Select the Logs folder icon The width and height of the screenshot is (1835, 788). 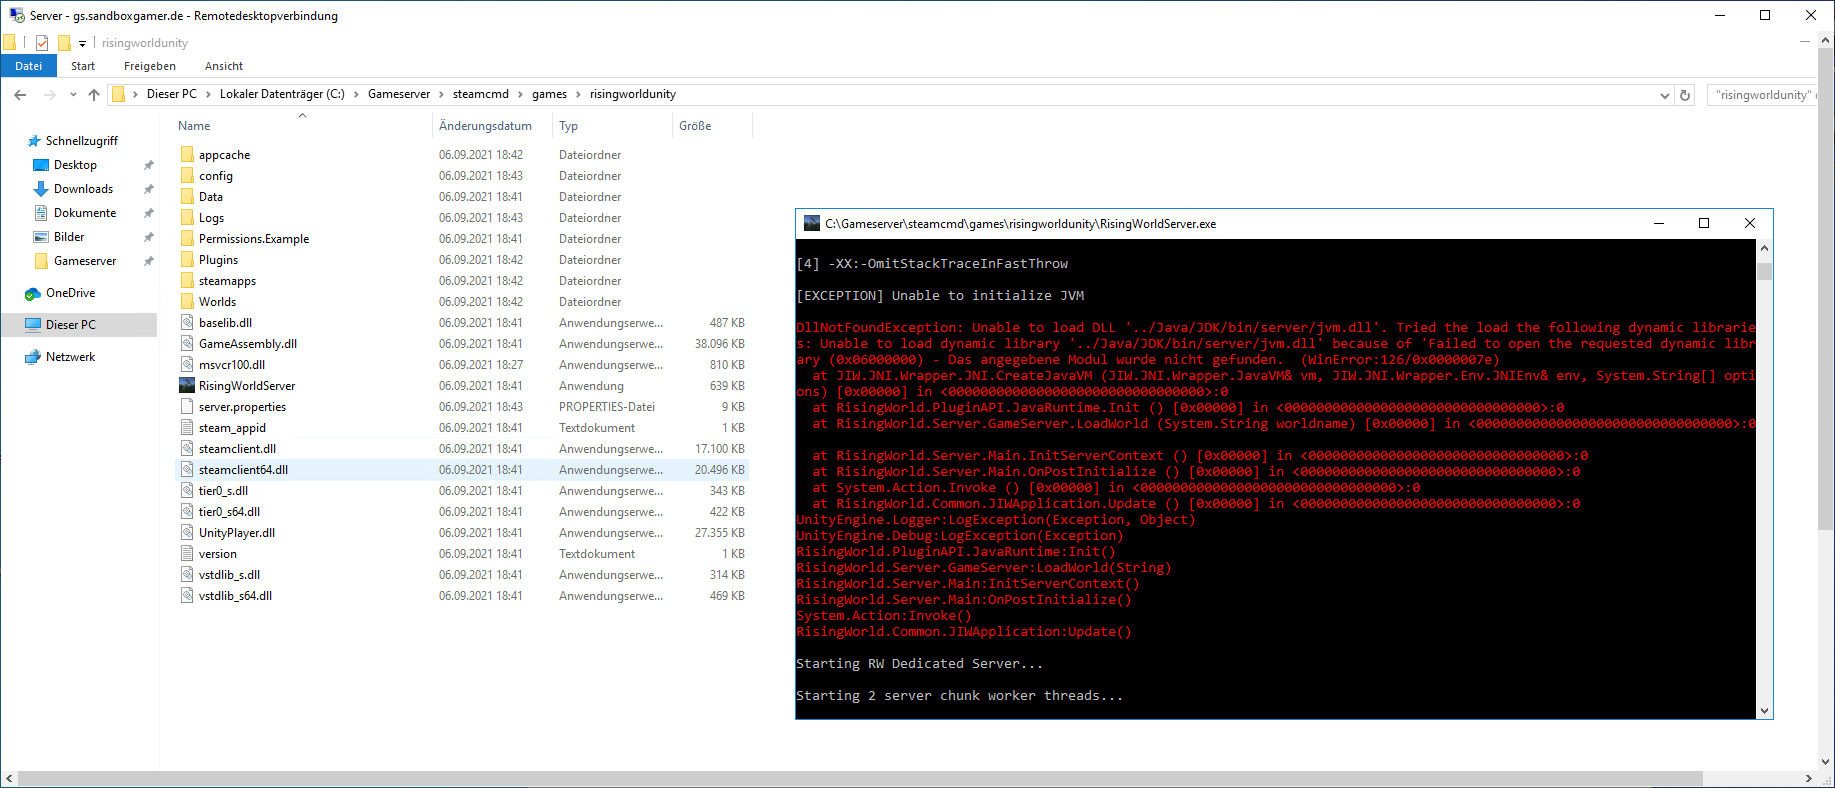(x=187, y=218)
